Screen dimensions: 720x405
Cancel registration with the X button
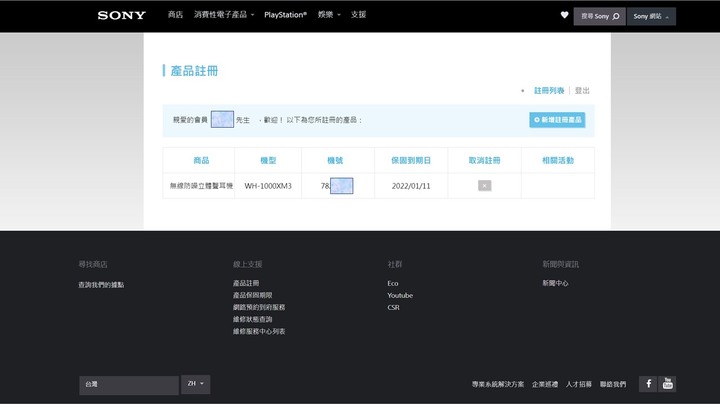click(484, 186)
